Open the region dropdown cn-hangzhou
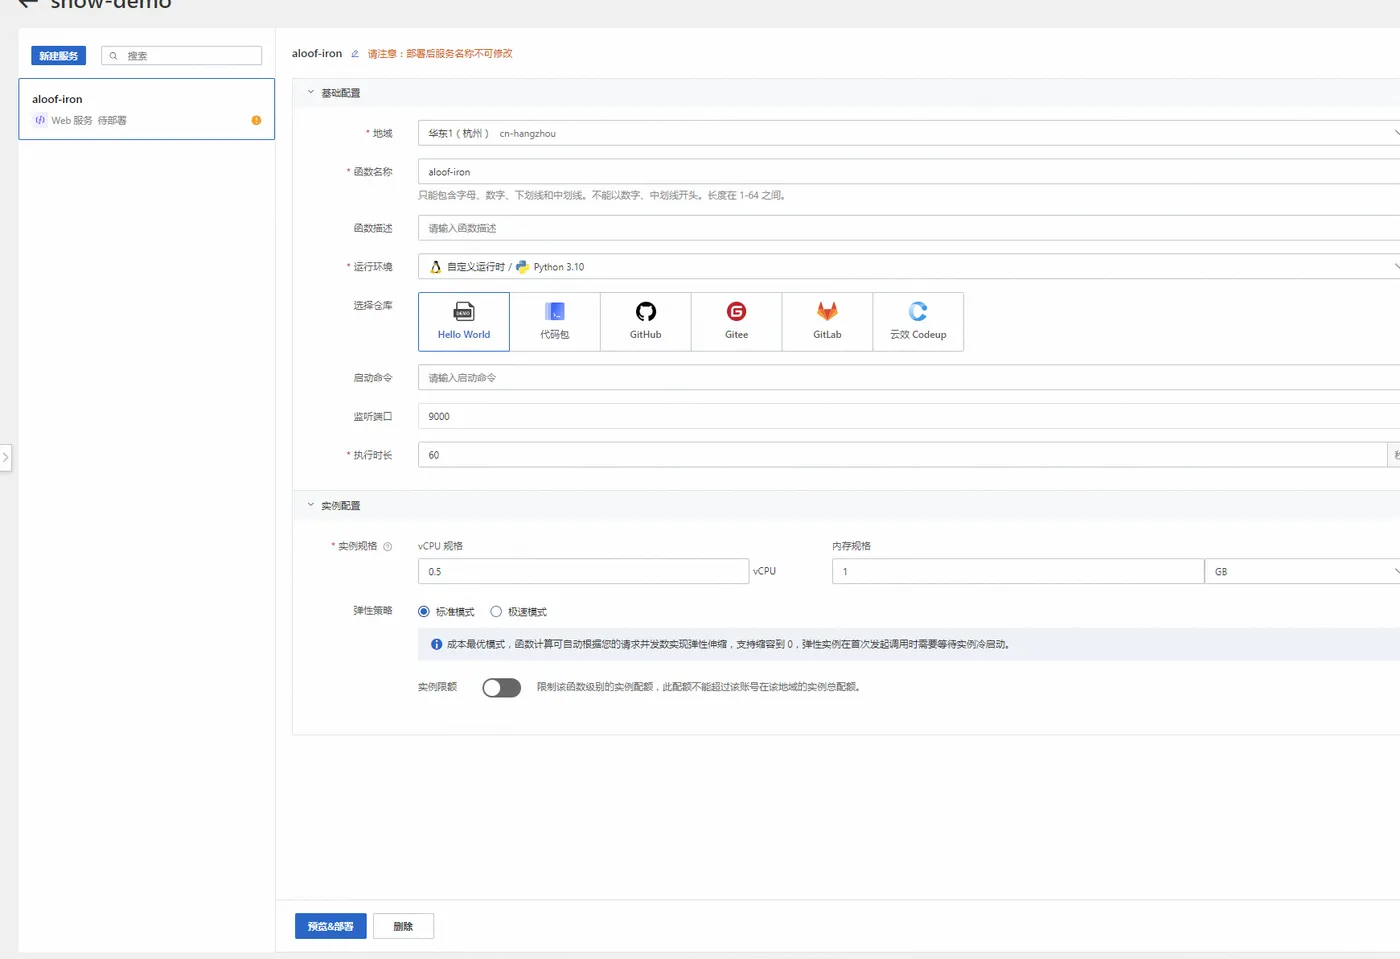 point(909,133)
